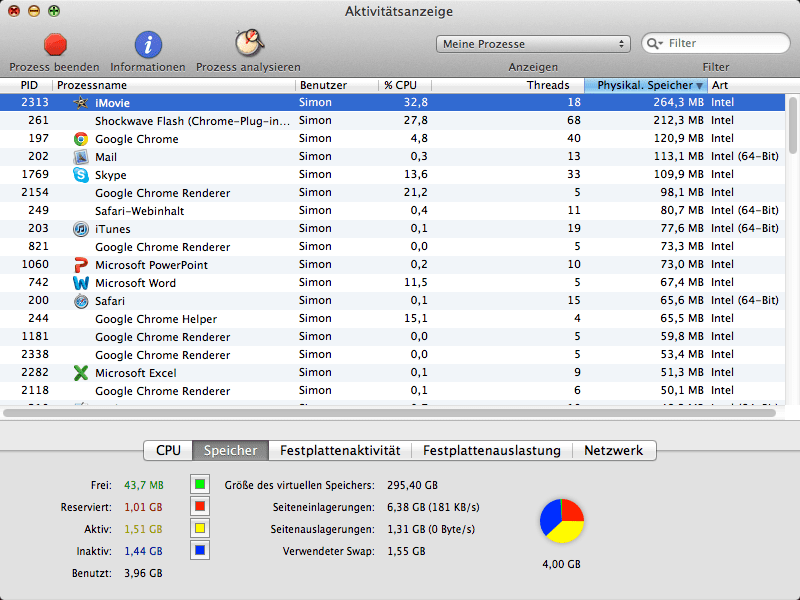Switch to the CPU tab
Image resolution: width=800 pixels, height=600 pixels.
pos(168,451)
